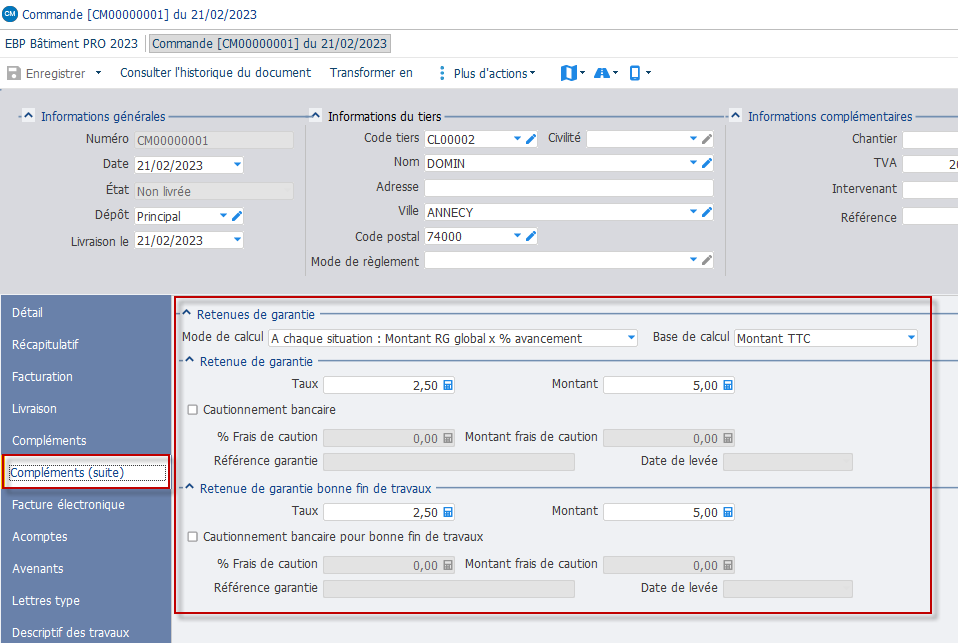Click the pencil icon beside Dépôt Principal
958x643 pixels.
237,216
